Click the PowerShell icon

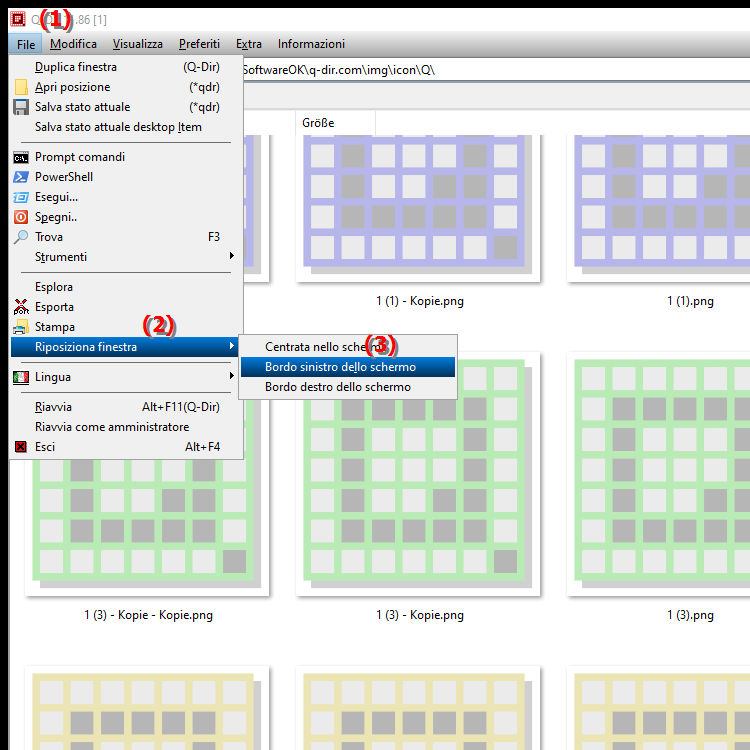[x=21, y=177]
